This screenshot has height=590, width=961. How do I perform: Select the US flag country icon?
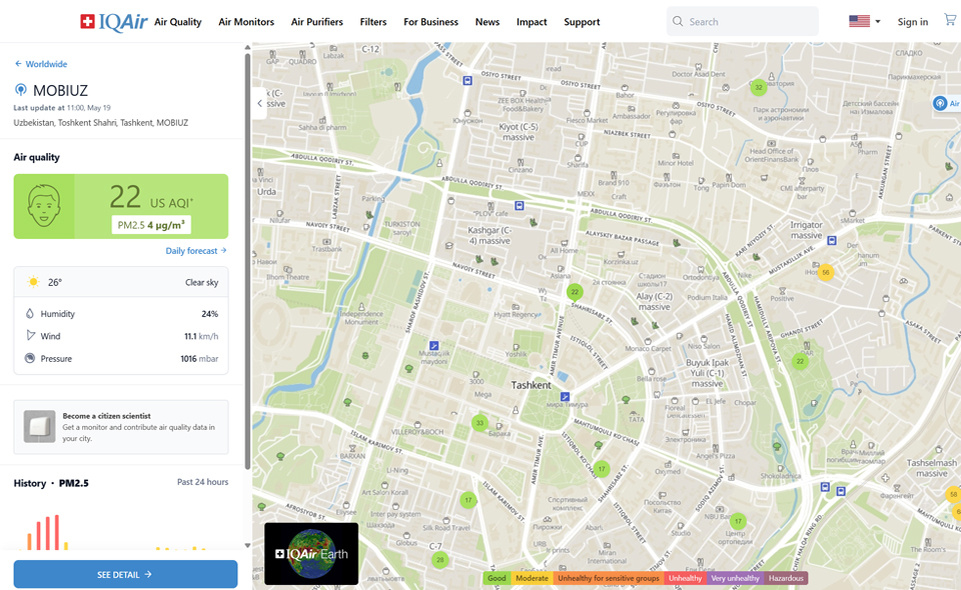pos(859,21)
